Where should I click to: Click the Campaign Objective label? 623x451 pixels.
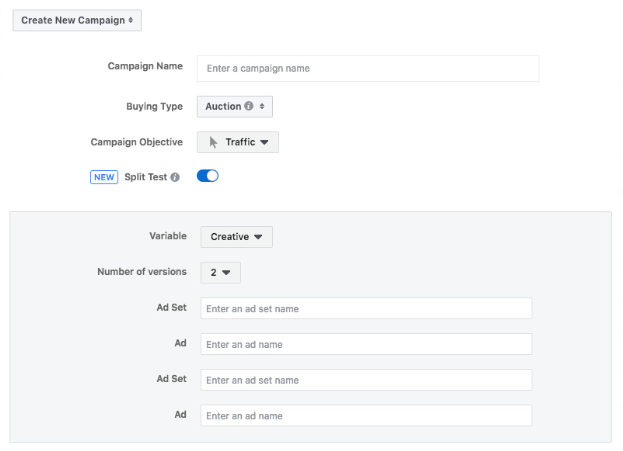click(137, 142)
